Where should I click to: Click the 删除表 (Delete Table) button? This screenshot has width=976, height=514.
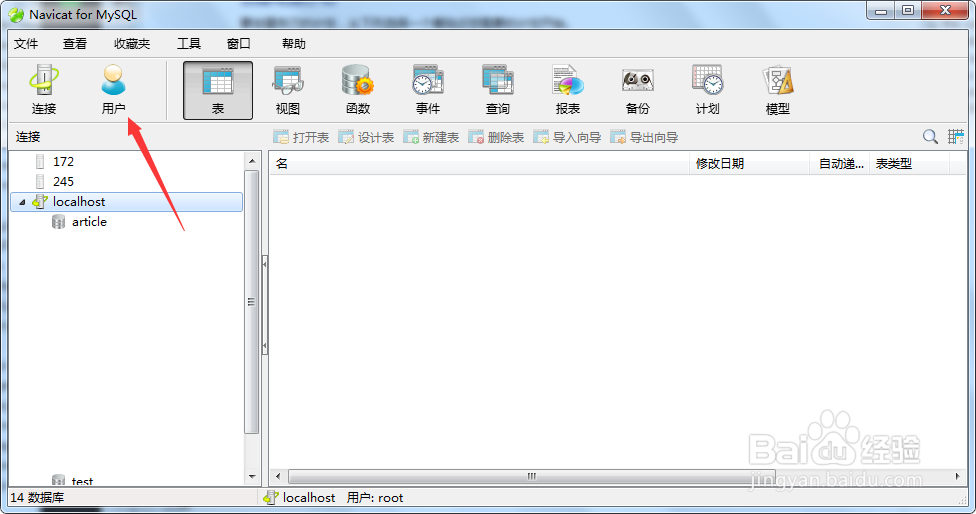coord(496,138)
